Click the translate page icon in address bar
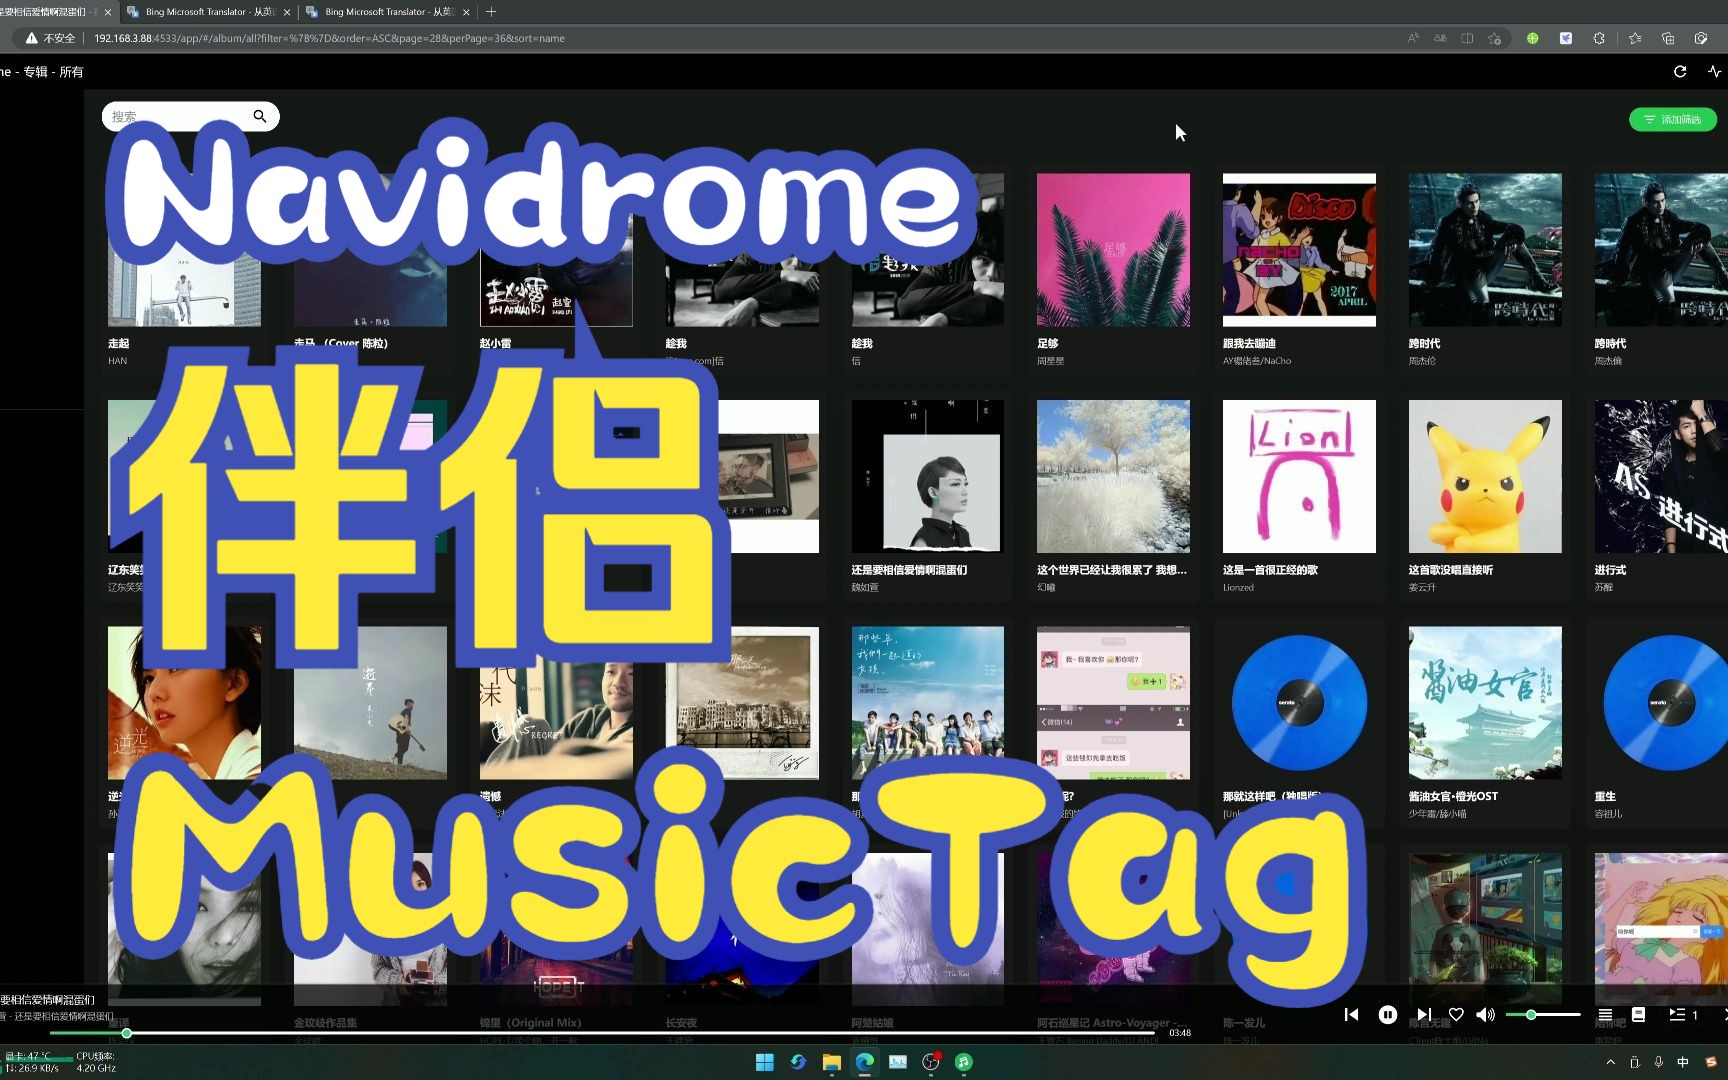The image size is (1728, 1080). 1440,38
